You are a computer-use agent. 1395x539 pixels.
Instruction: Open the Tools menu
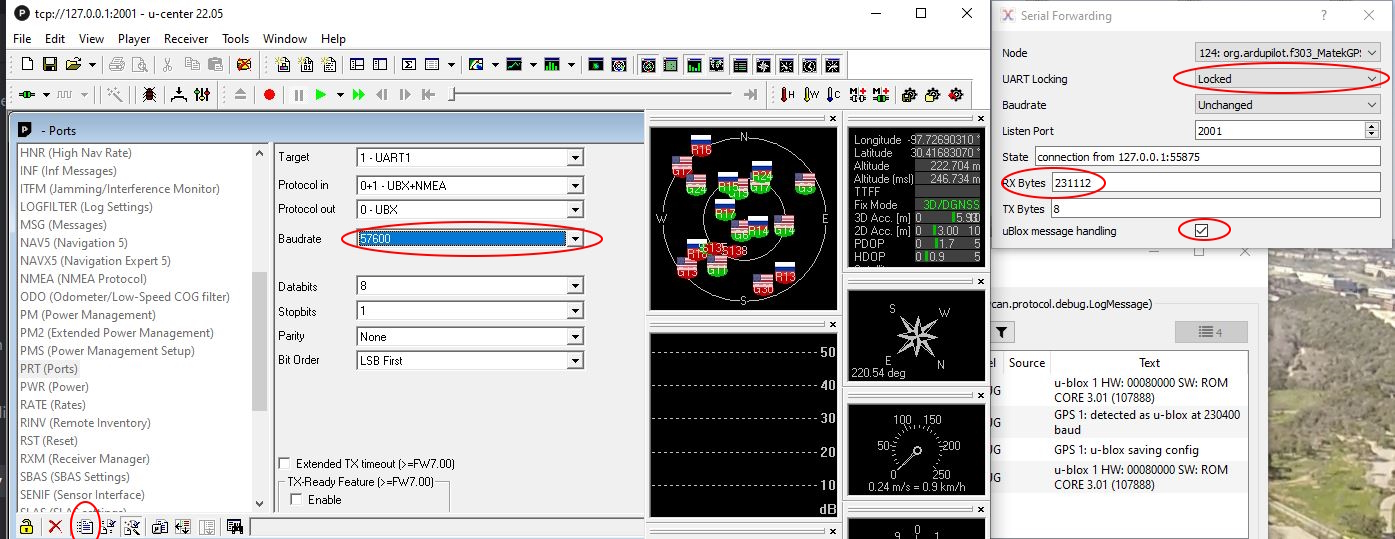[236, 39]
